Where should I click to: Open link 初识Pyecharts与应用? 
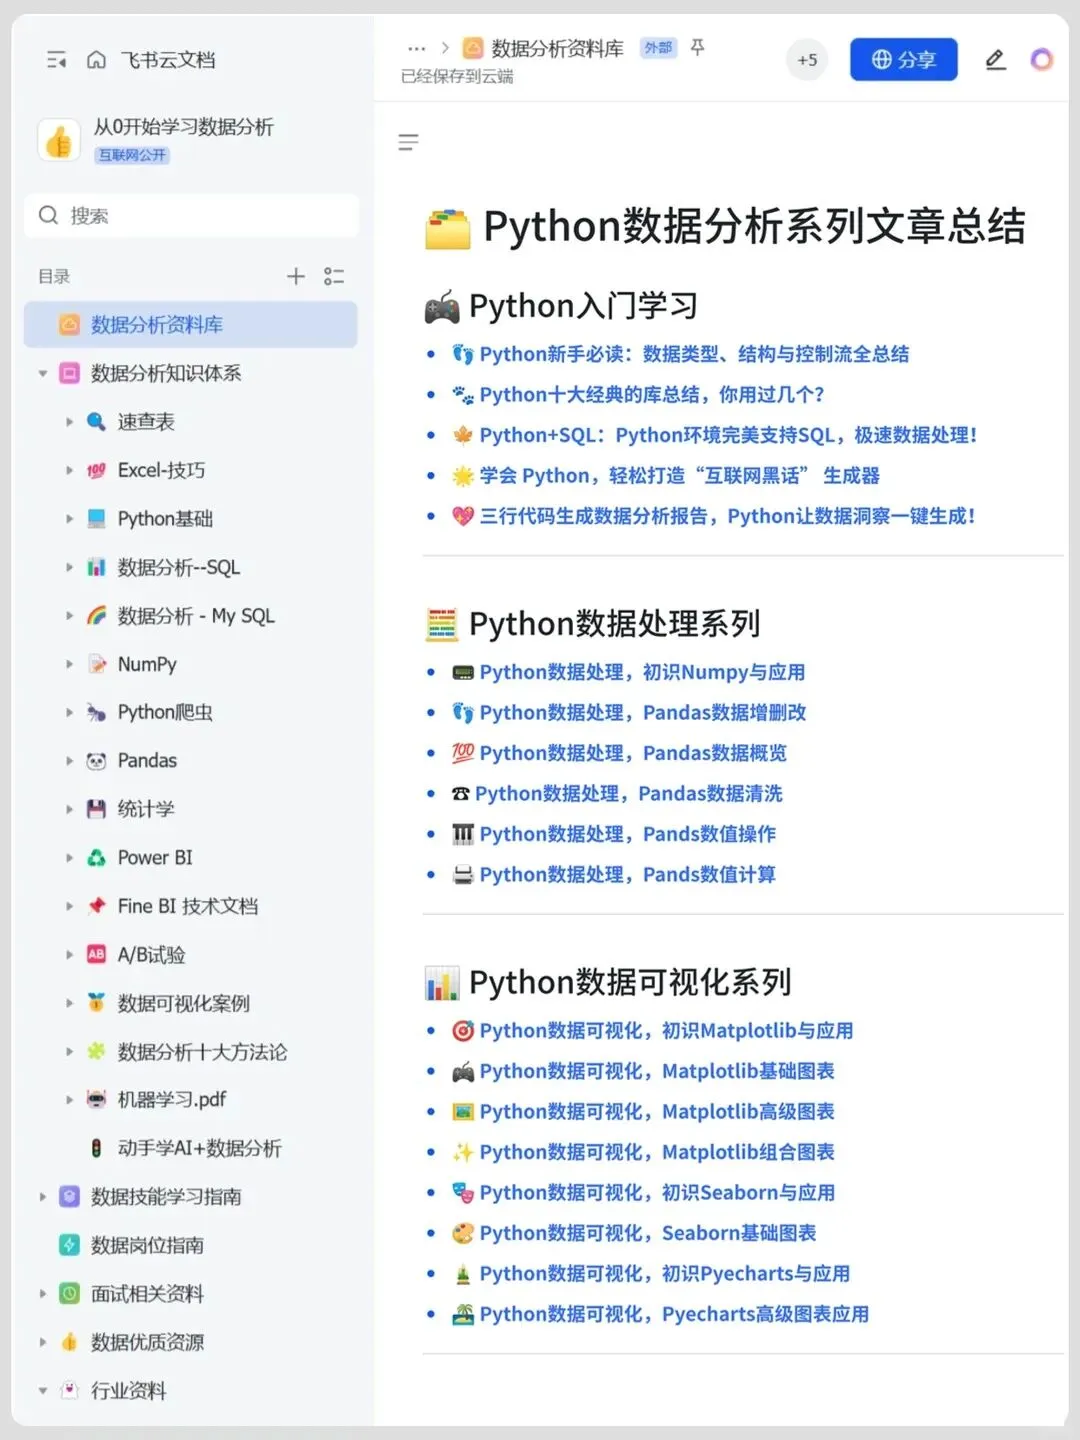point(665,1274)
